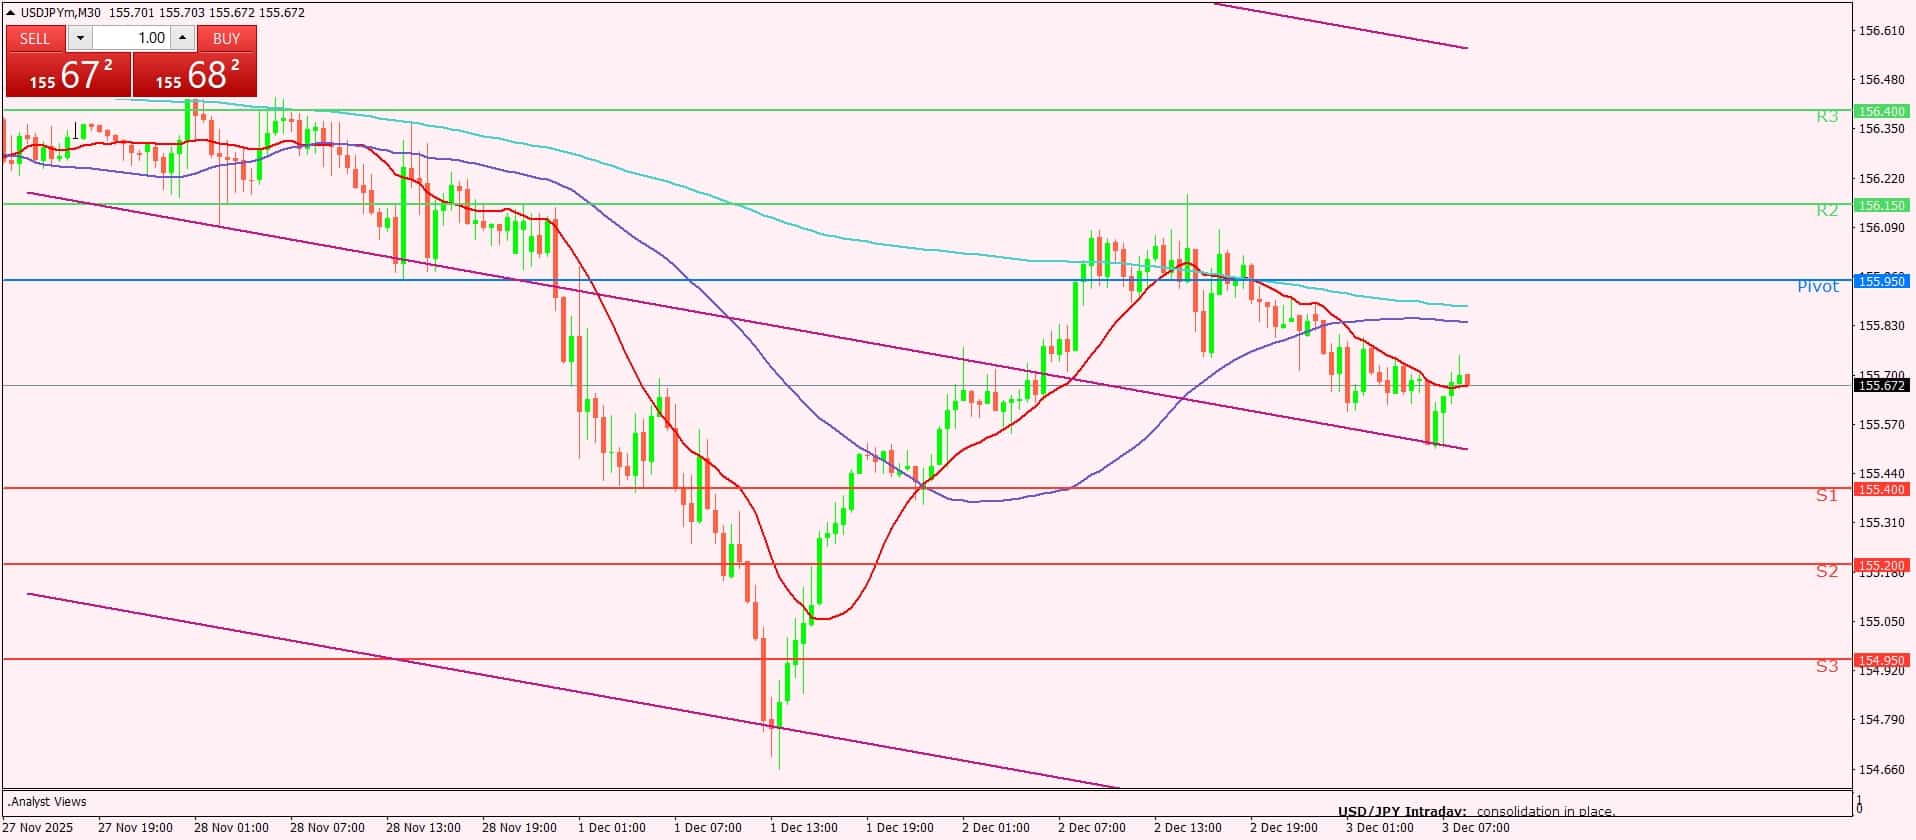This screenshot has height=840, width=1916.
Task: Click the 155.703 high value in the title
Action: (x=180, y=12)
